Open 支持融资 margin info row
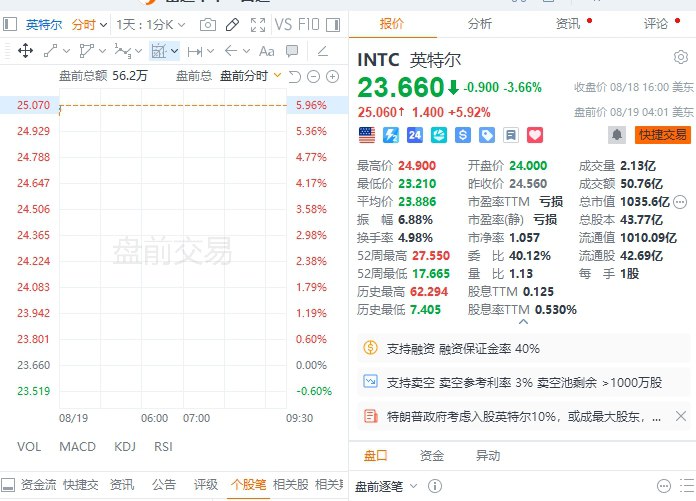 tap(524, 348)
